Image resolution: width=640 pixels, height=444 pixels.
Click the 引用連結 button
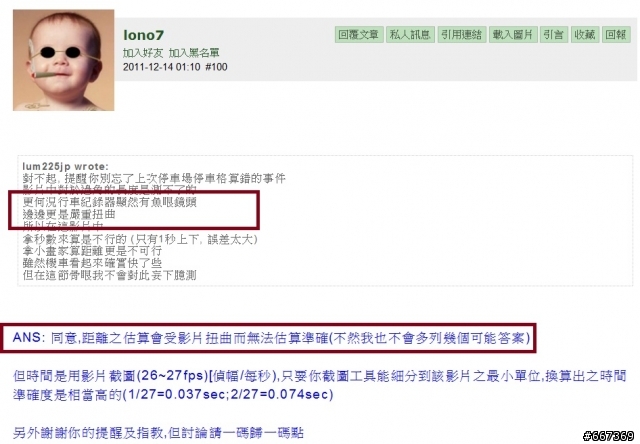tap(462, 35)
